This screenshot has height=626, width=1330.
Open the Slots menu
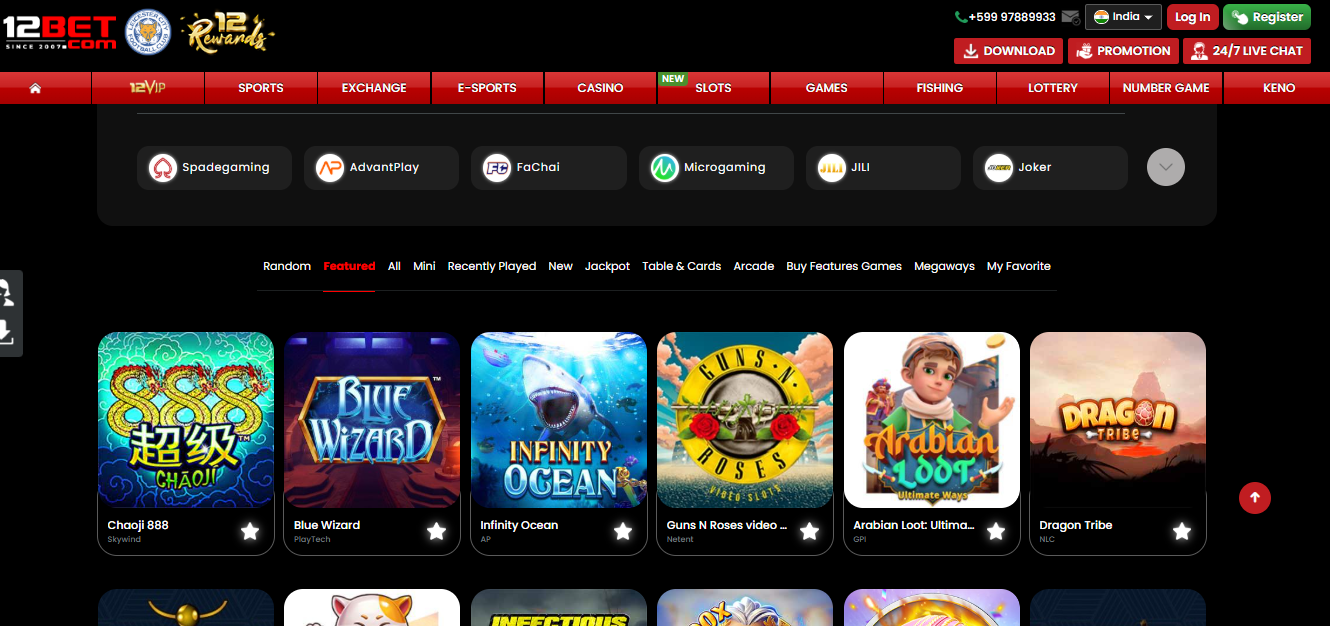coord(713,88)
